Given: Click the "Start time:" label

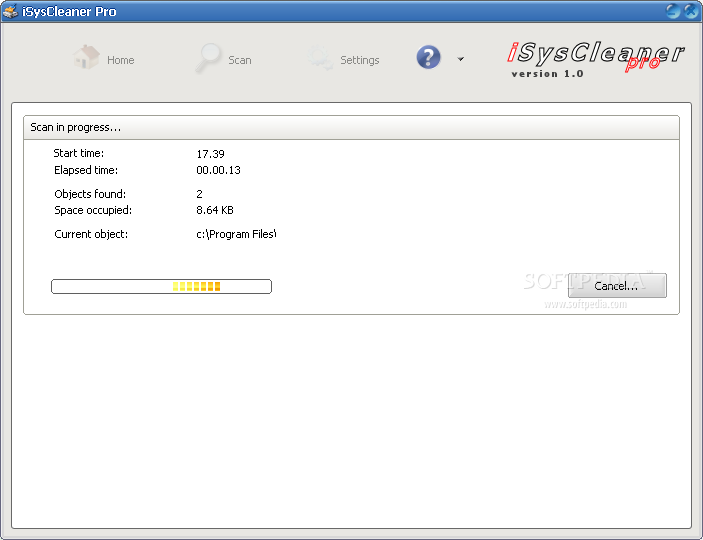Looking at the screenshot, I should coord(78,153).
